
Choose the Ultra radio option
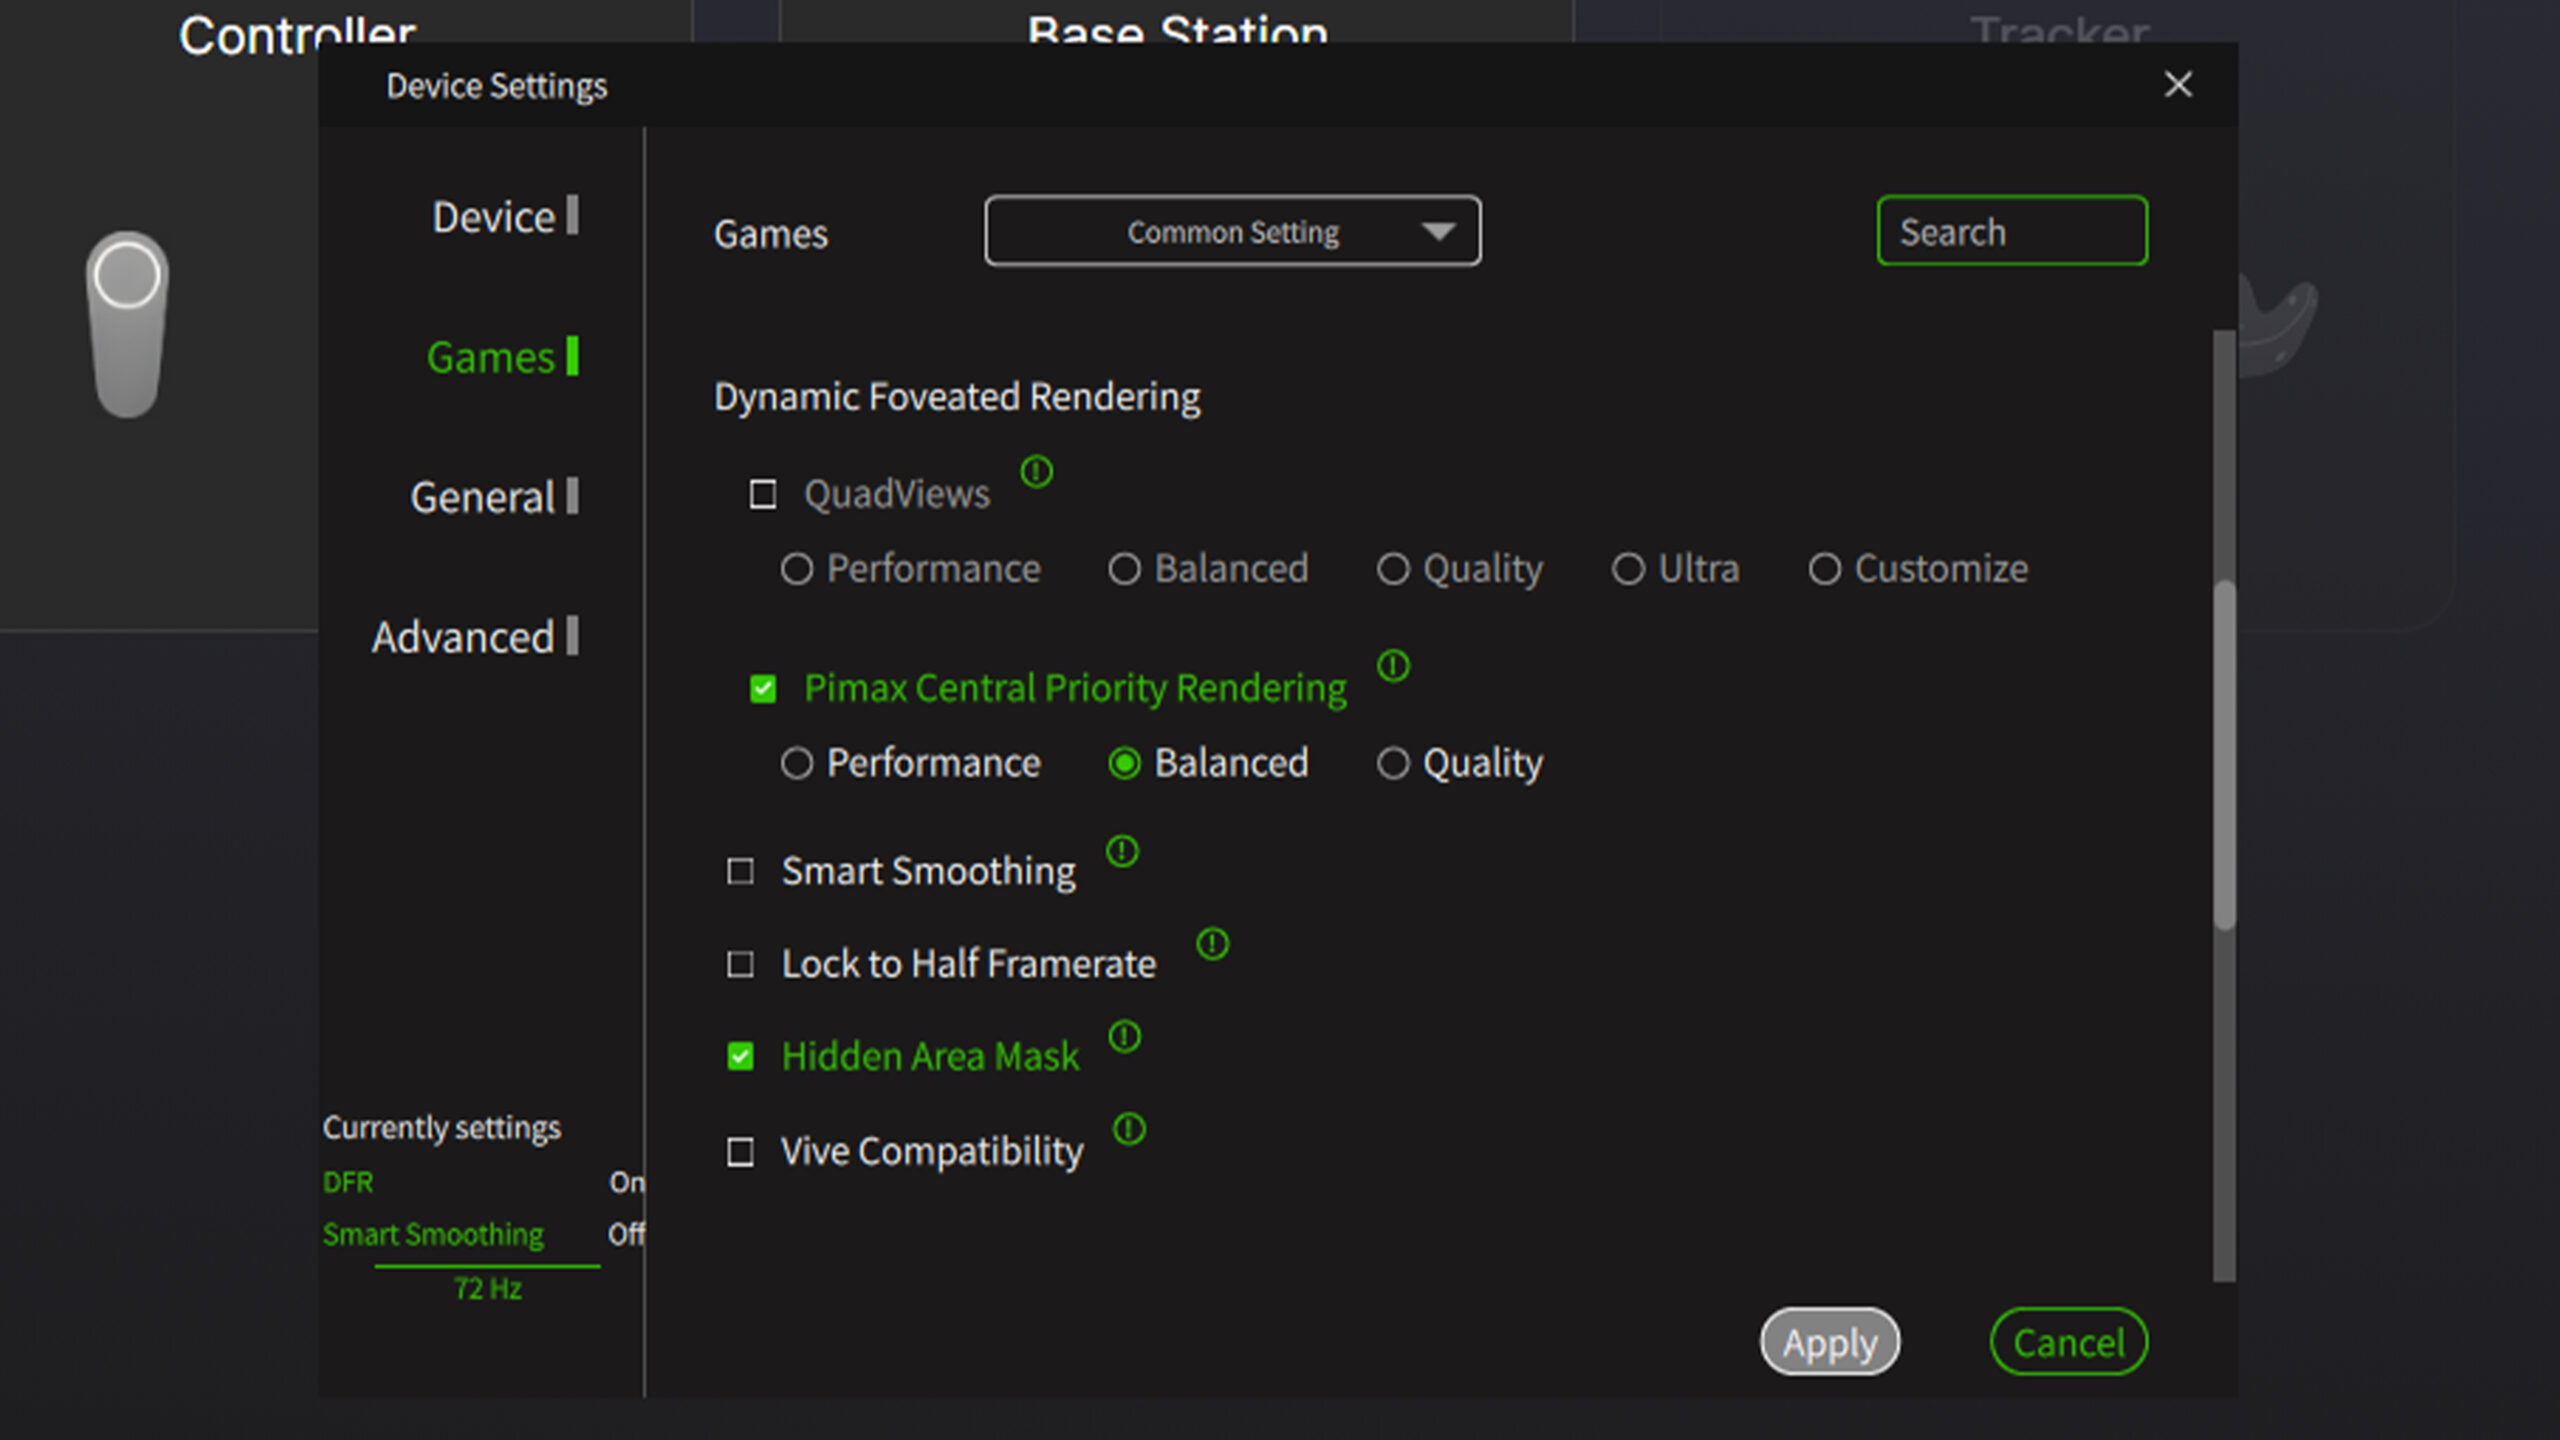(1628, 569)
